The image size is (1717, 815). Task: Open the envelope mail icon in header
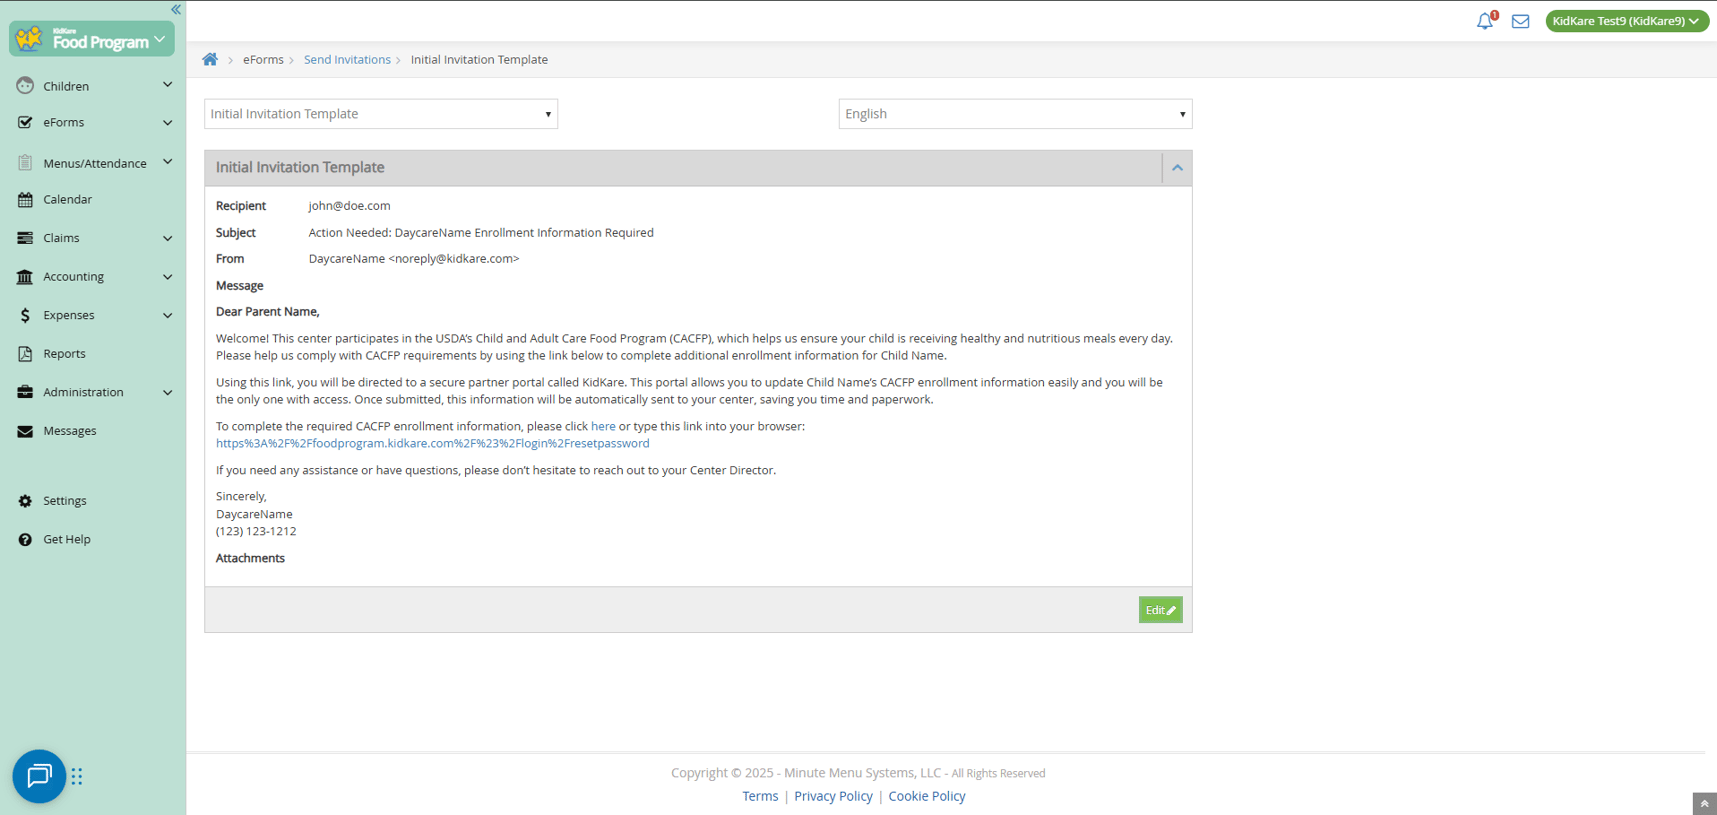[1520, 21]
